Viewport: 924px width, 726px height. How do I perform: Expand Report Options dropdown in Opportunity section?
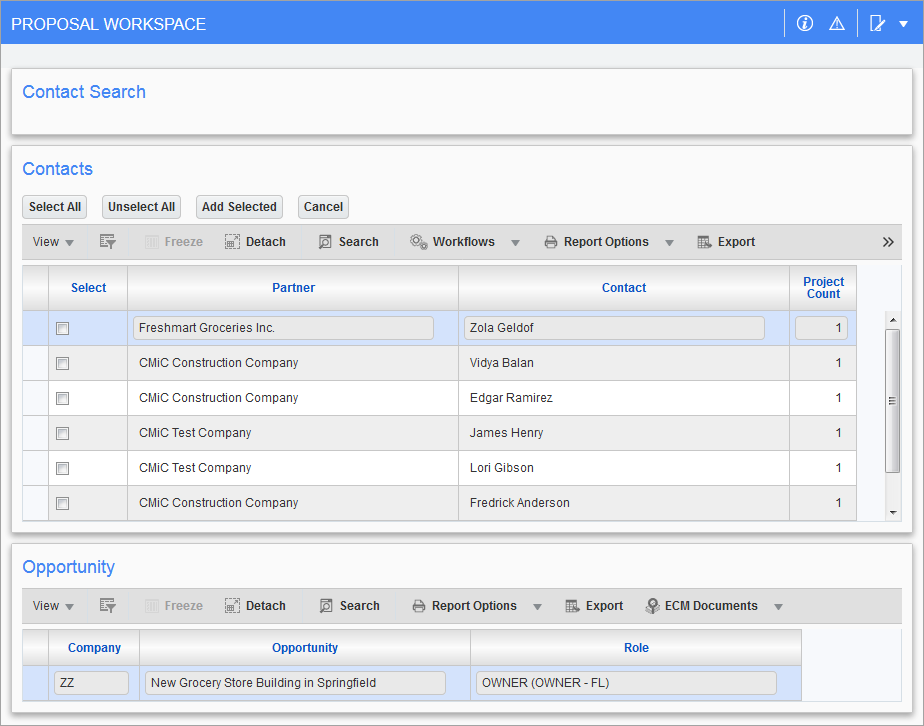point(537,605)
